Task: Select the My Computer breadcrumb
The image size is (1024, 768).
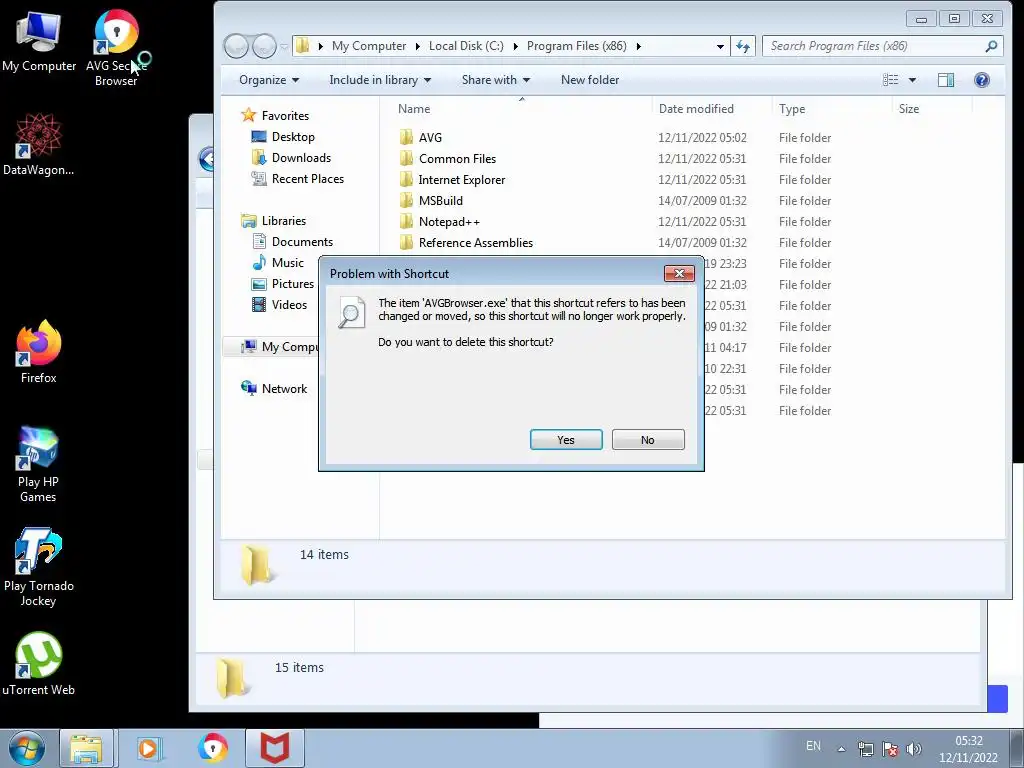Action: click(x=369, y=46)
